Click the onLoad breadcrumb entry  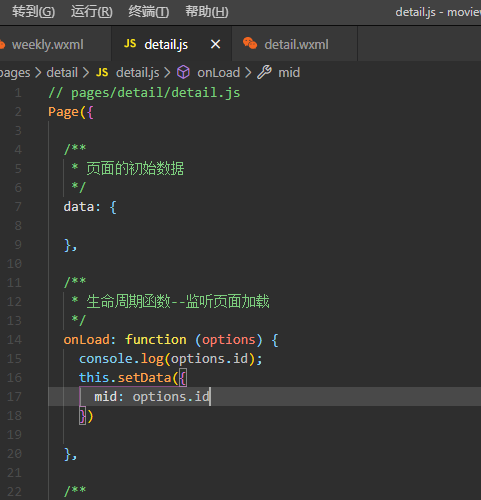point(218,73)
